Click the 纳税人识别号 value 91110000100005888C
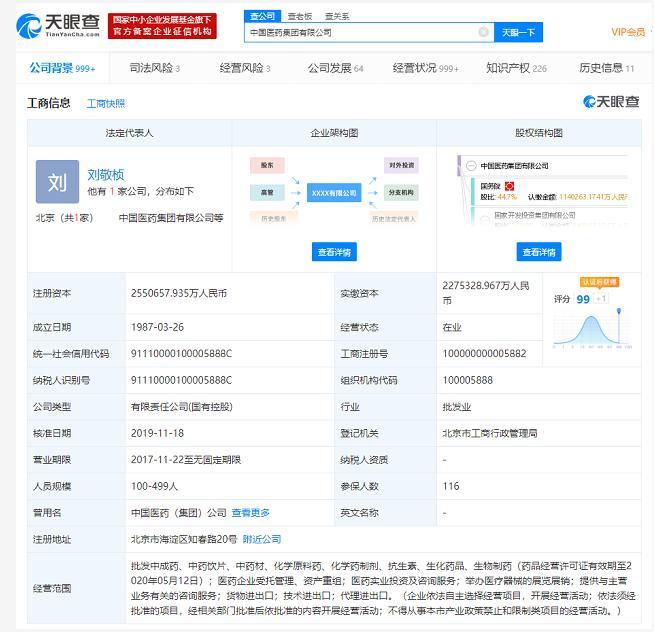The width and height of the screenshot is (654, 632). pyautogui.click(x=181, y=380)
